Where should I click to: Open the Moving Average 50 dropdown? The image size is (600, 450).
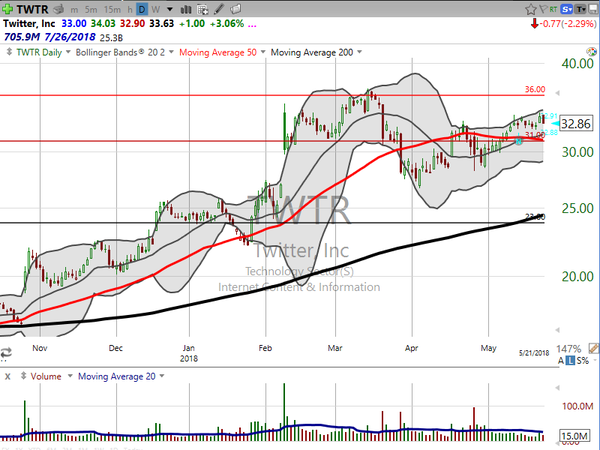pos(231,50)
